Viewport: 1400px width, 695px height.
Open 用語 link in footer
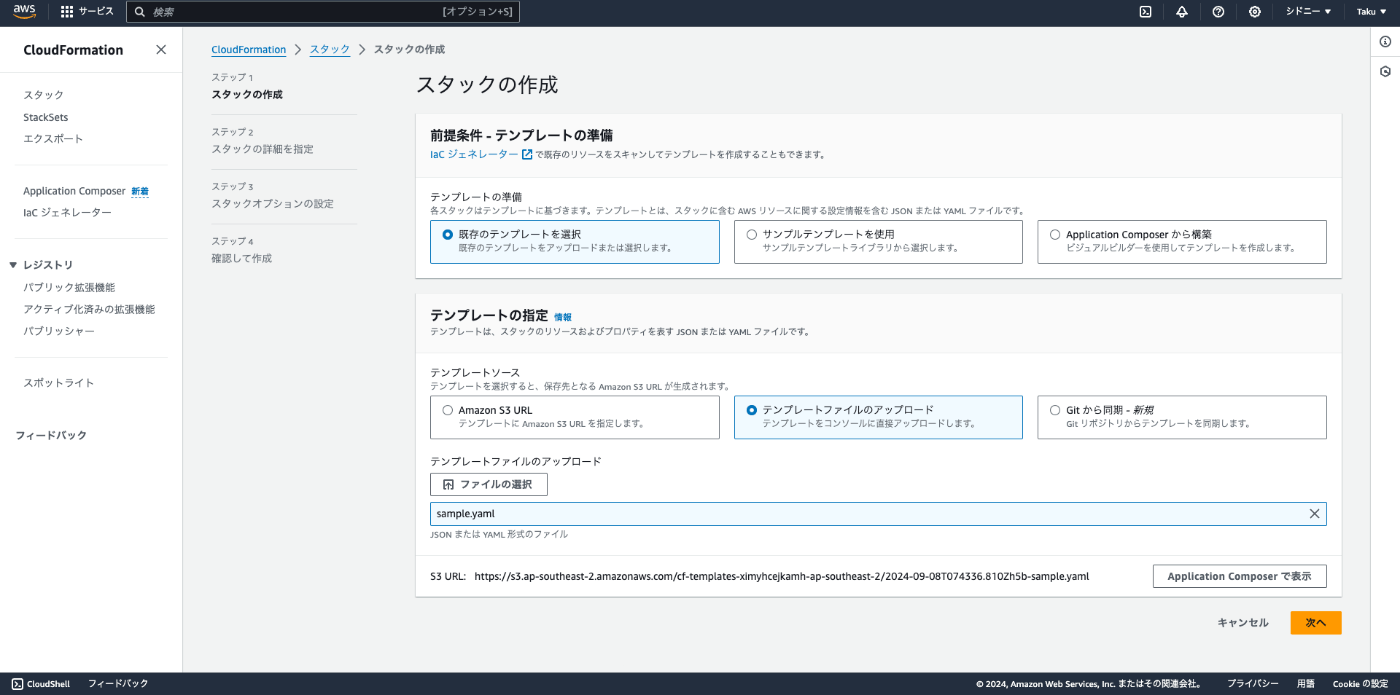(x=1306, y=684)
